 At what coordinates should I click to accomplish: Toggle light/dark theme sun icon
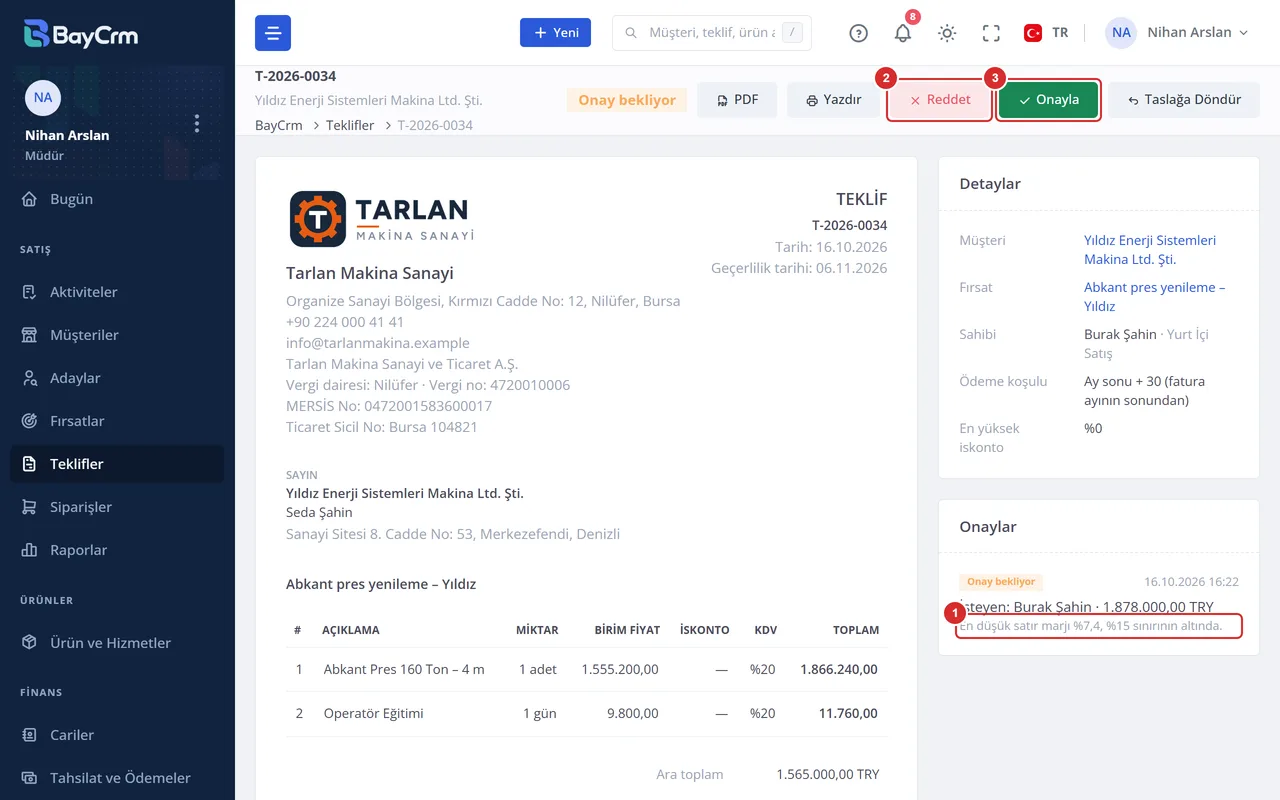coord(947,33)
